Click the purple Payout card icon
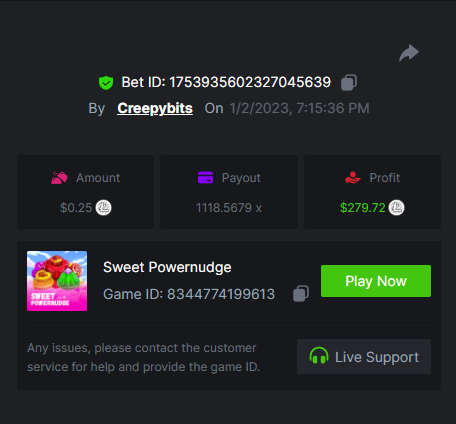Viewport: 456px width, 424px height. pyautogui.click(x=205, y=177)
